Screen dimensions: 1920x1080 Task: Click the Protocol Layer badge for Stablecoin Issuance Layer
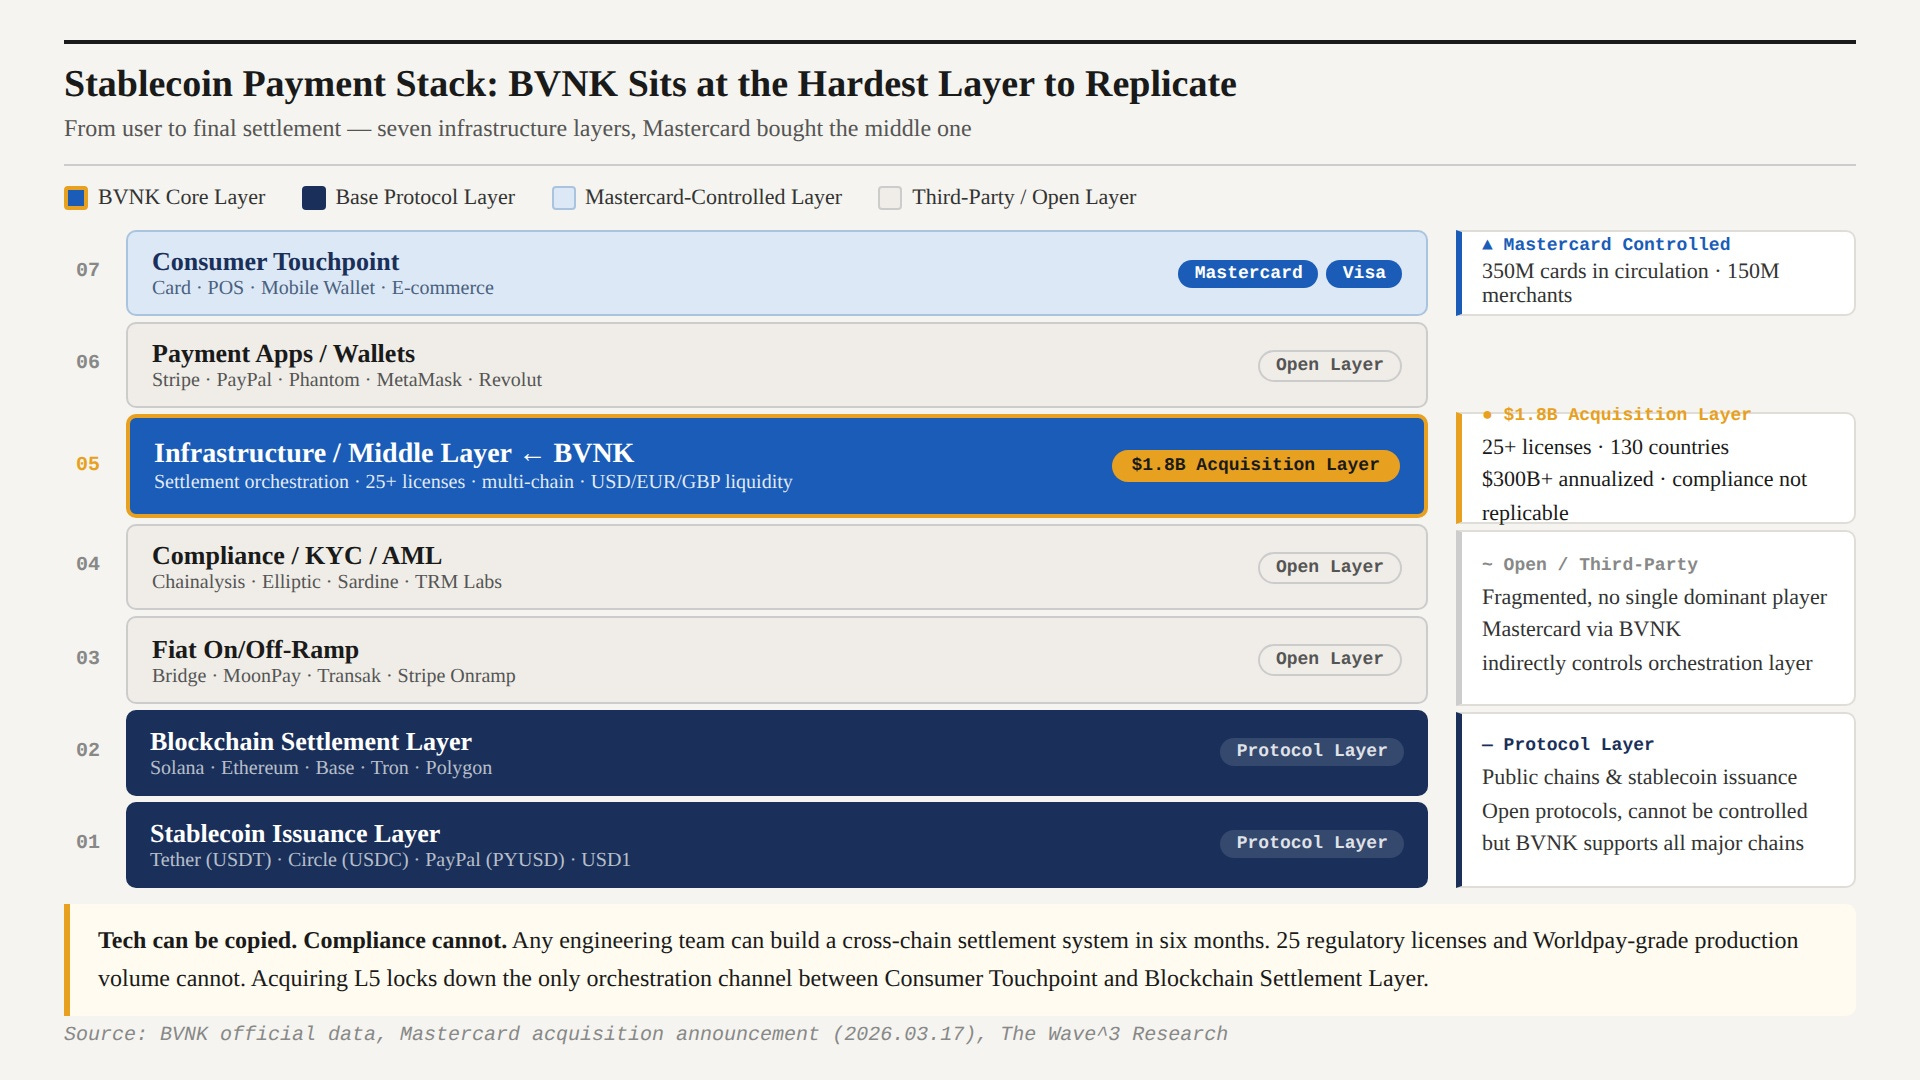[1311, 843]
